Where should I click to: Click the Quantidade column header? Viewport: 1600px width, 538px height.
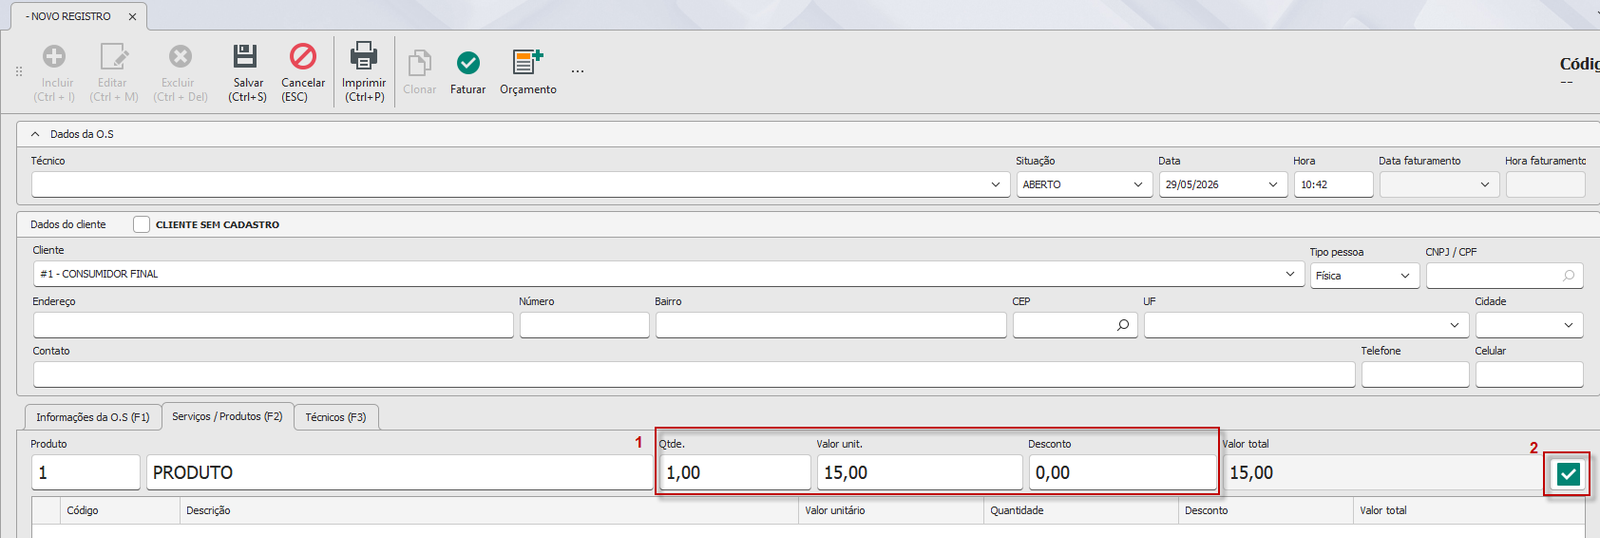(1082, 511)
